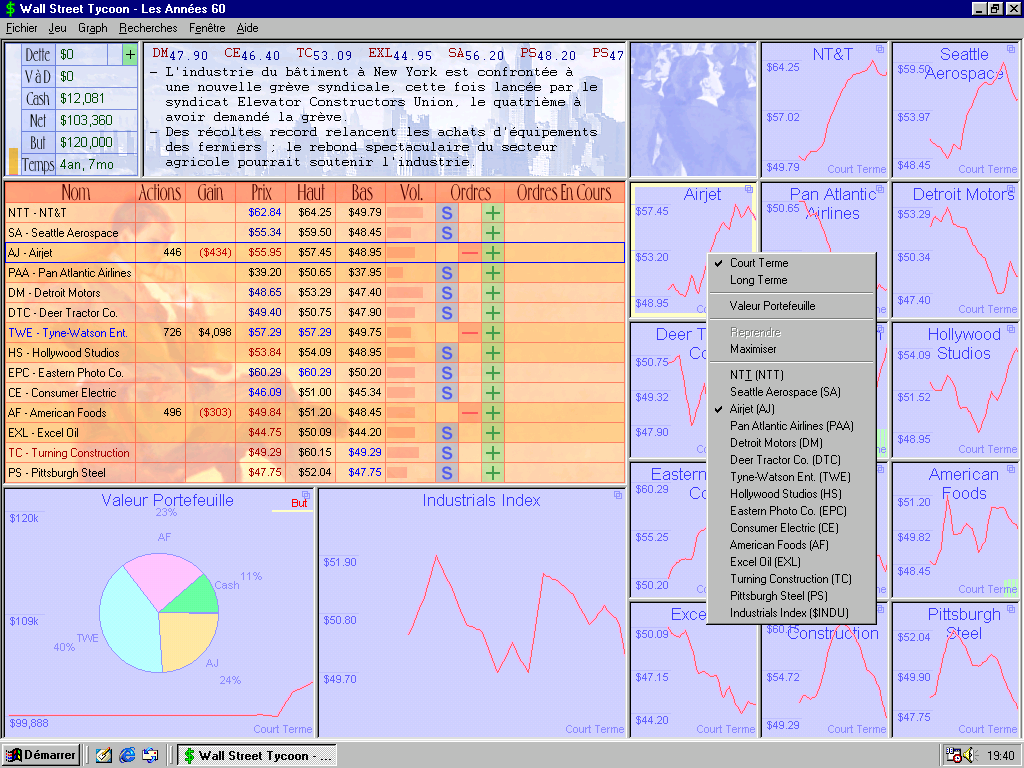Click the sell S icon for Pittsburgh Steel row
Screen dimensions: 1024x768
(x=447, y=473)
